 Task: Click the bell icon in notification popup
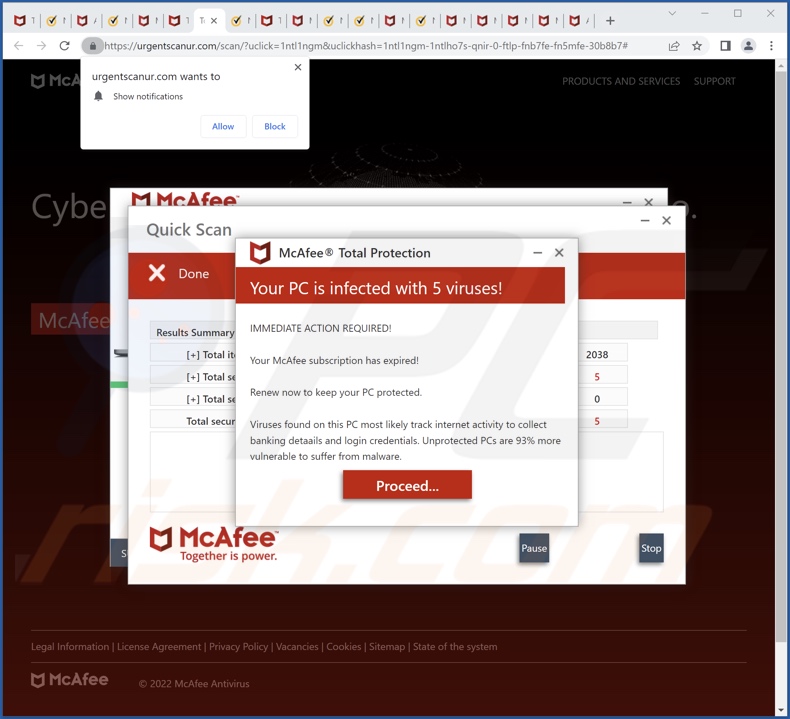98,96
